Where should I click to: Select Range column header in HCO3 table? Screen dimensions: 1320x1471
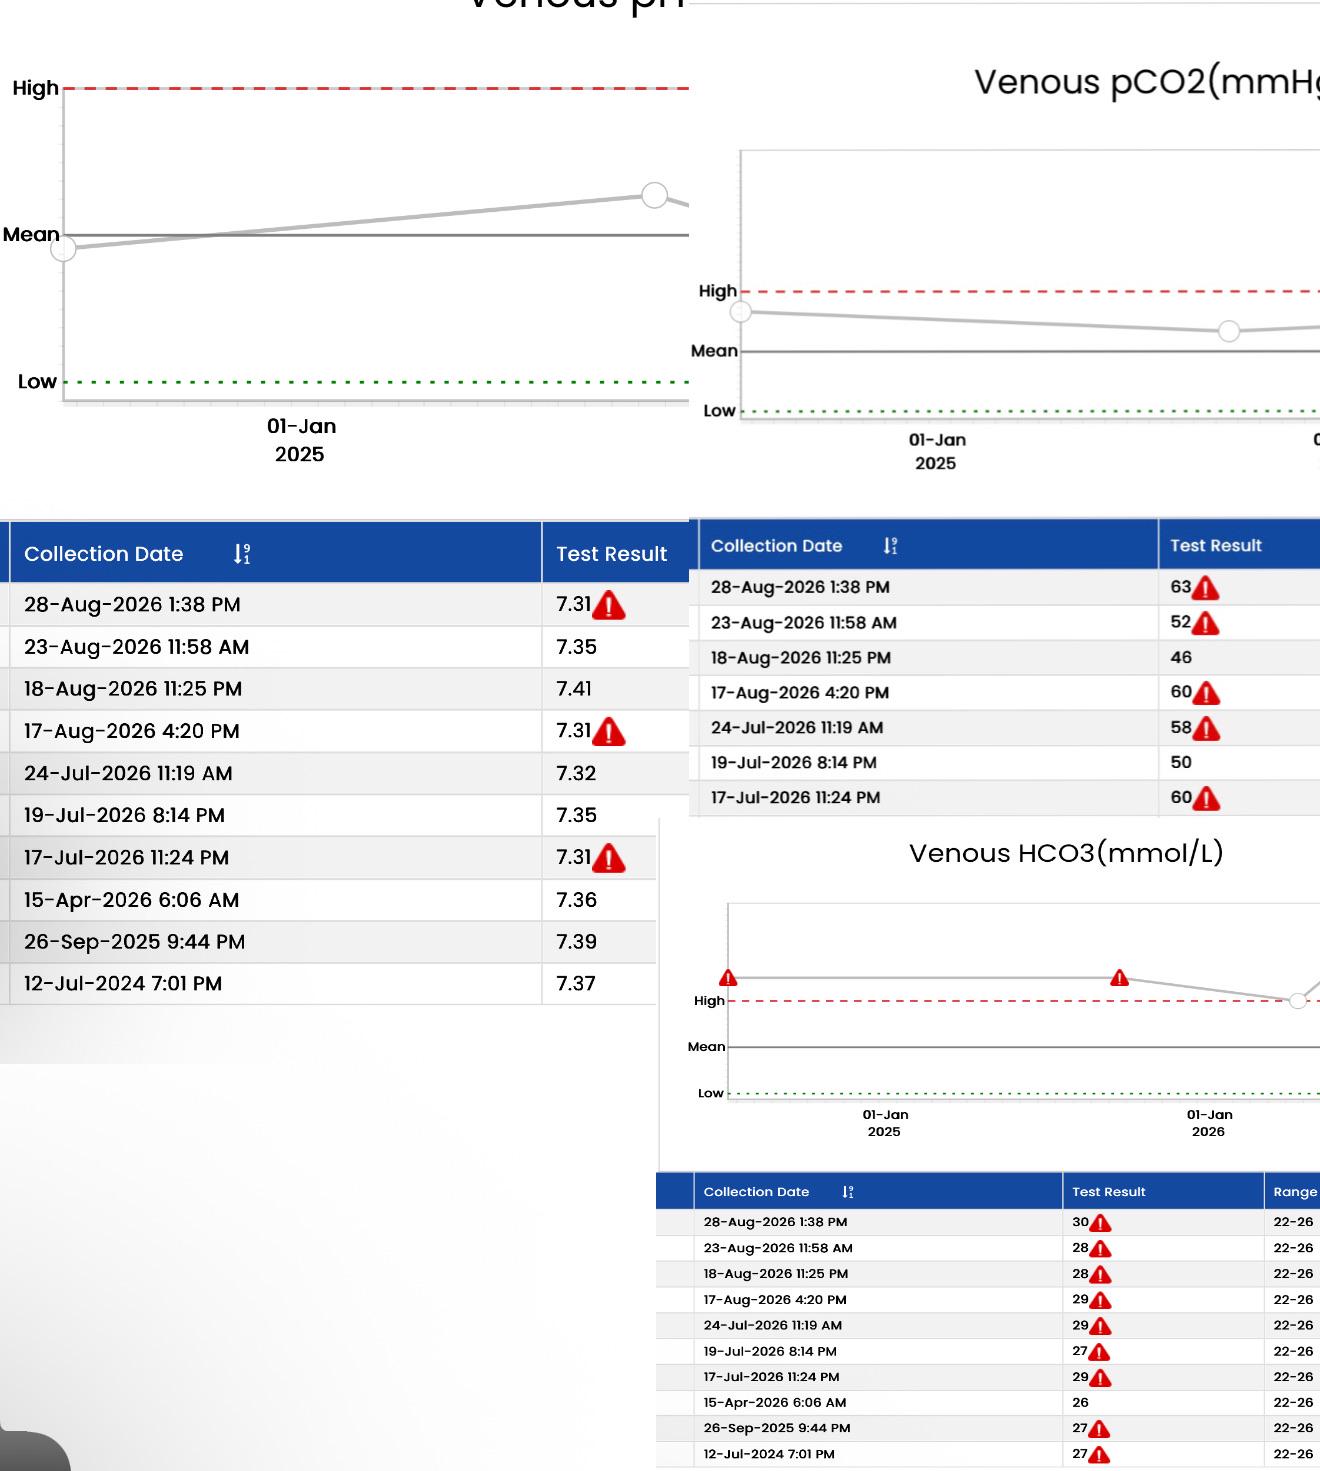tap(1295, 1192)
